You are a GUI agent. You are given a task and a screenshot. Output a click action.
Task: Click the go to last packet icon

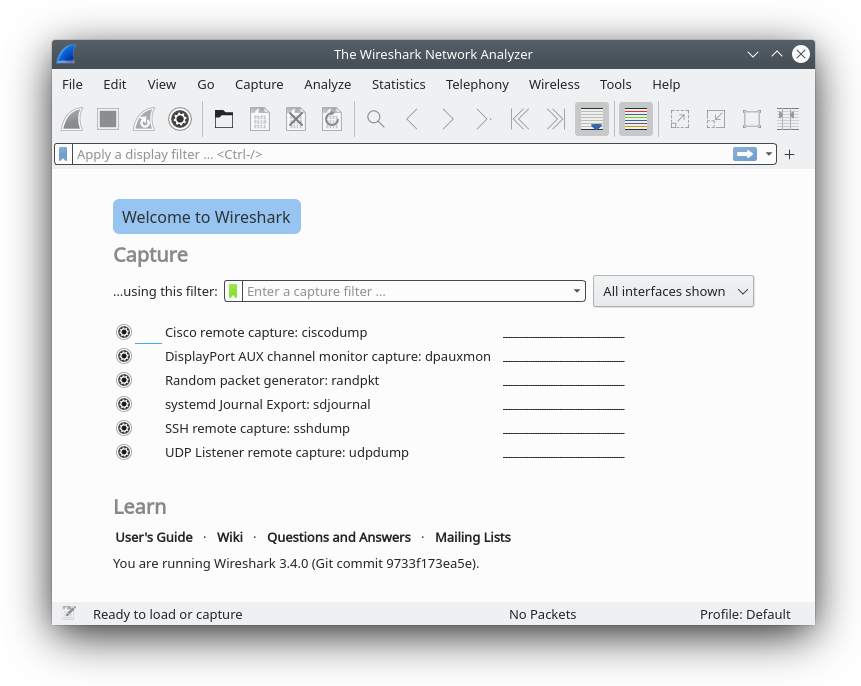pos(555,119)
